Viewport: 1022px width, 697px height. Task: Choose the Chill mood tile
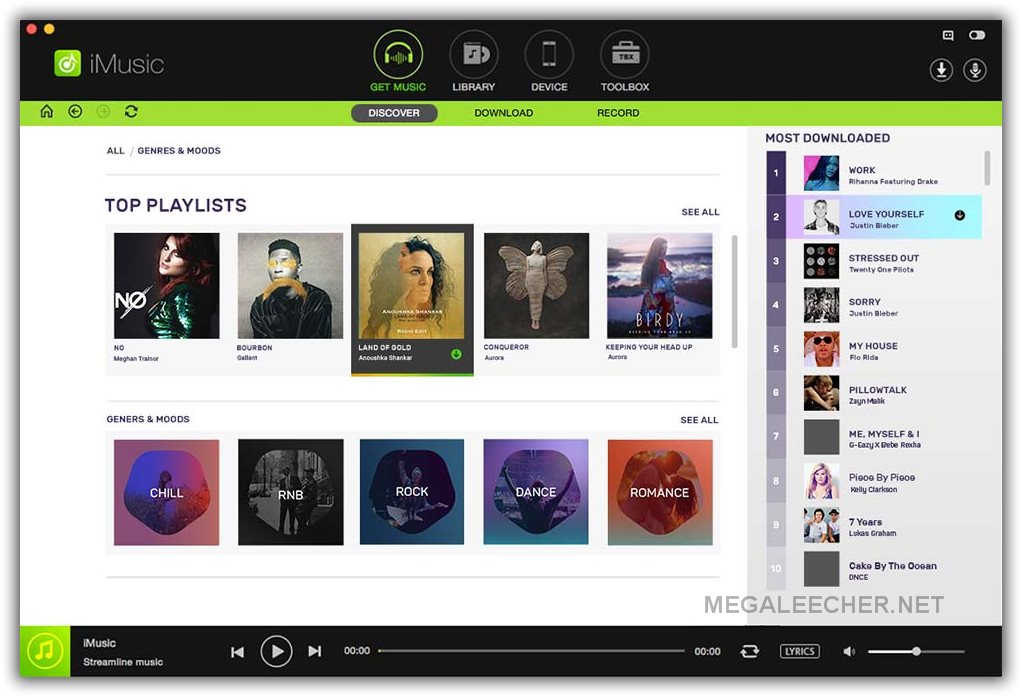(167, 492)
